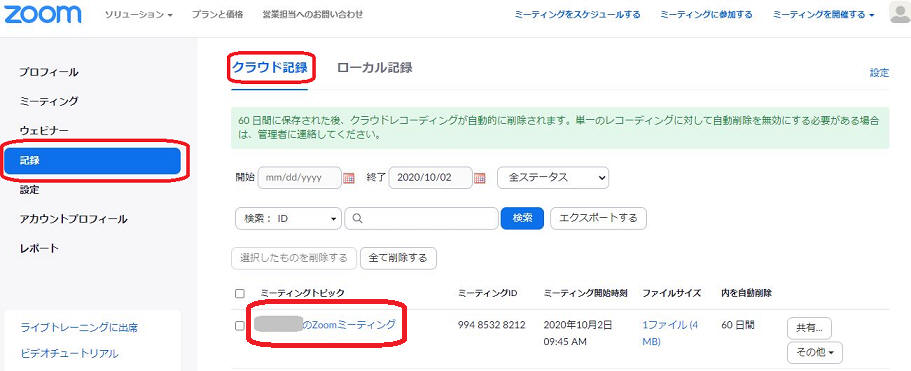Click the ミーティング開始時刻 column header
Screen dimensions: 911x371
[585, 293]
